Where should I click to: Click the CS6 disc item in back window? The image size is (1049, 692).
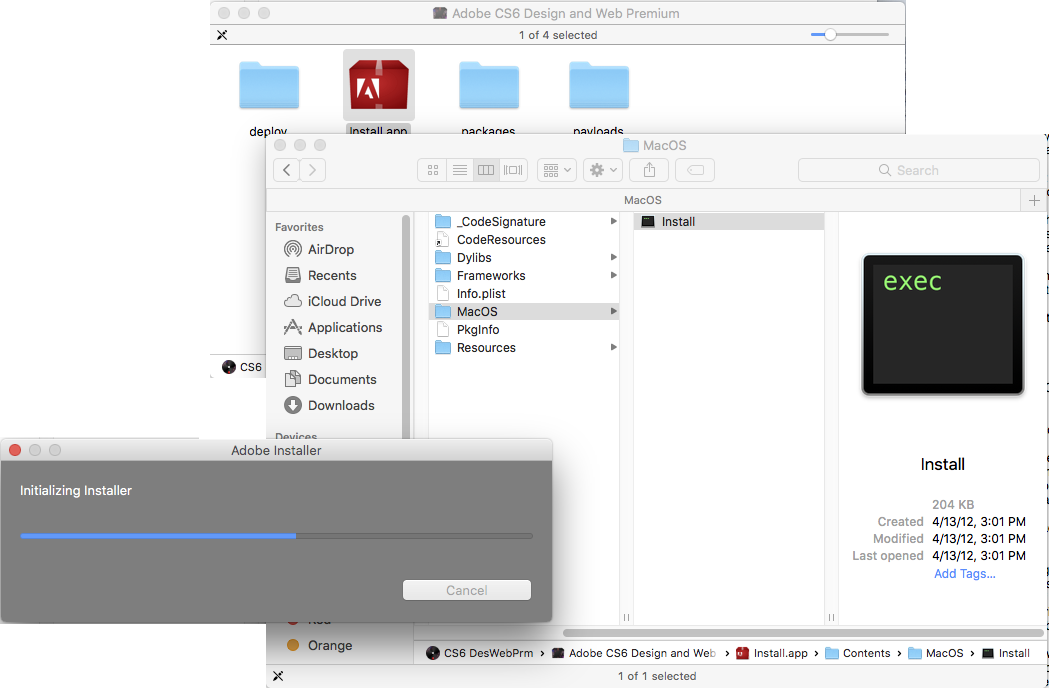click(x=242, y=367)
